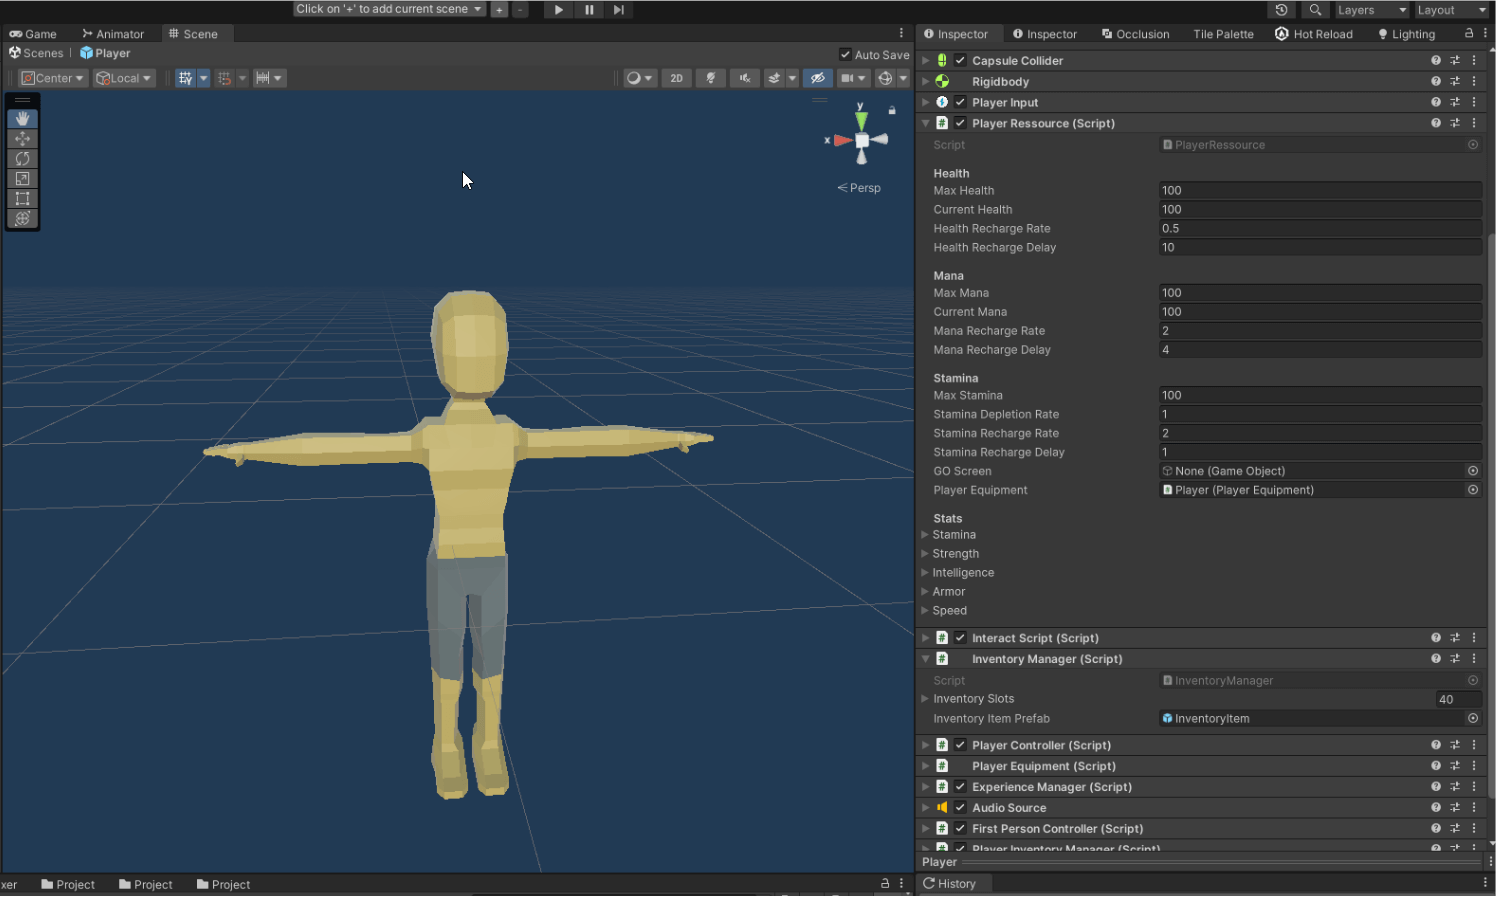
Task: Open the Layers dropdown
Action: pyautogui.click(x=1372, y=10)
